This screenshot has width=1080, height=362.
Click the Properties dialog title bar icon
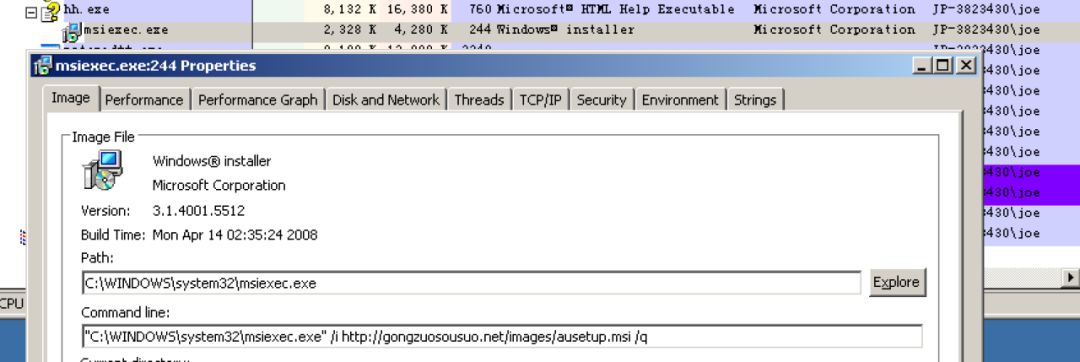pyautogui.click(x=43, y=66)
